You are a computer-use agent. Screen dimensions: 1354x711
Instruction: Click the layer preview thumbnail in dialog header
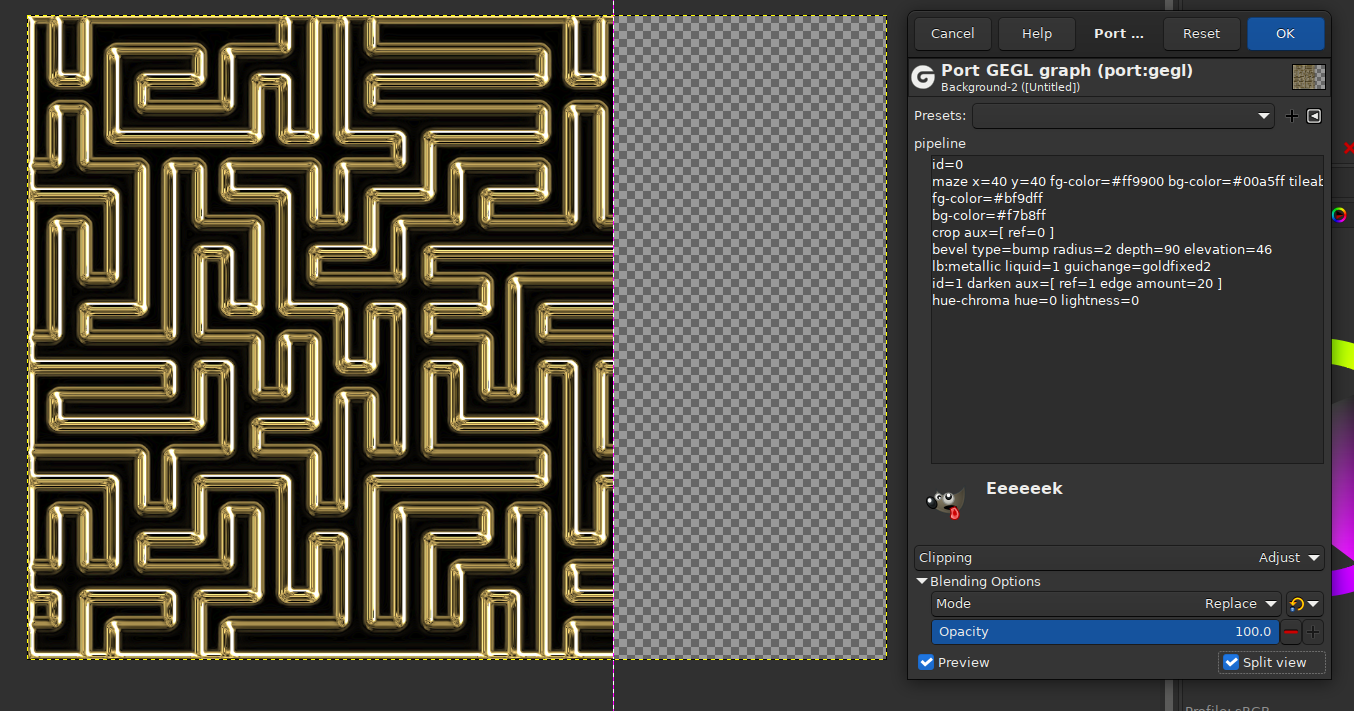tap(1309, 77)
